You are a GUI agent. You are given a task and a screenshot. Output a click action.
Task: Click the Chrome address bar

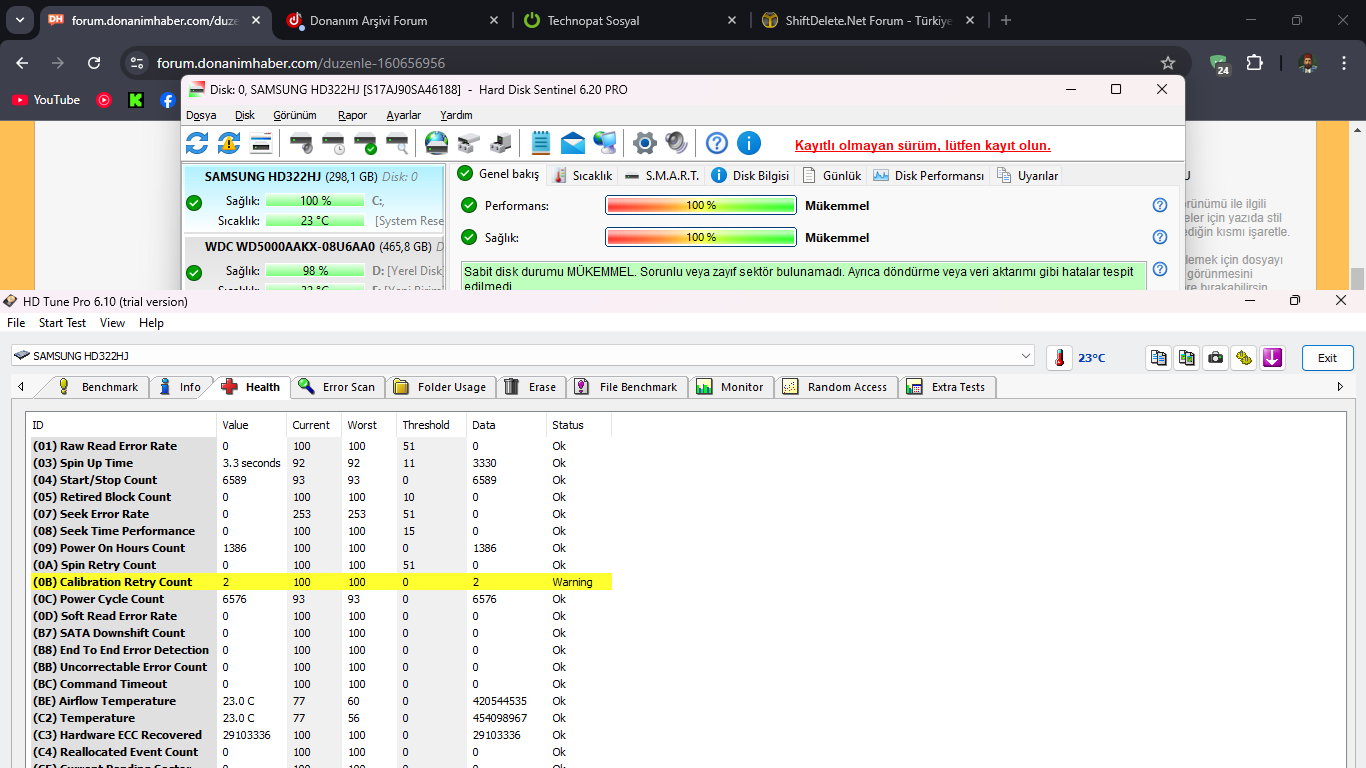tap(654, 63)
